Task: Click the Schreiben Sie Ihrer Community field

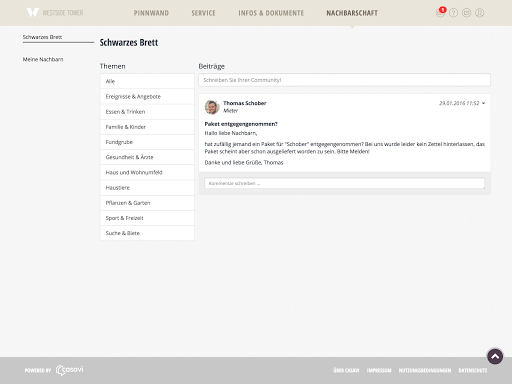Action: [344, 80]
